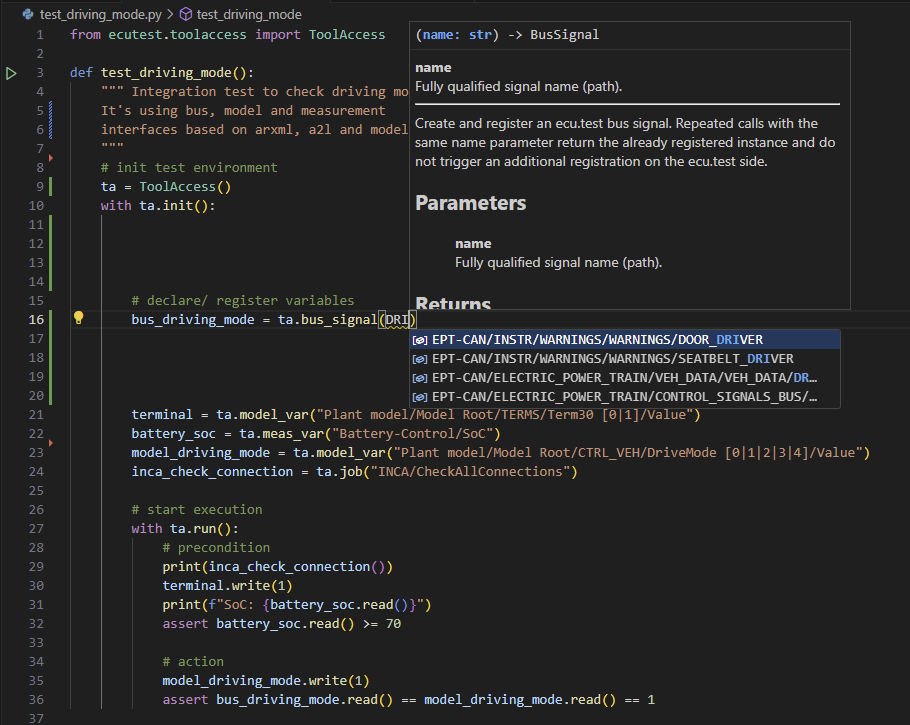910x725 pixels.
Task: Click the breadcrumb chevron separator
Action: pos(168,15)
